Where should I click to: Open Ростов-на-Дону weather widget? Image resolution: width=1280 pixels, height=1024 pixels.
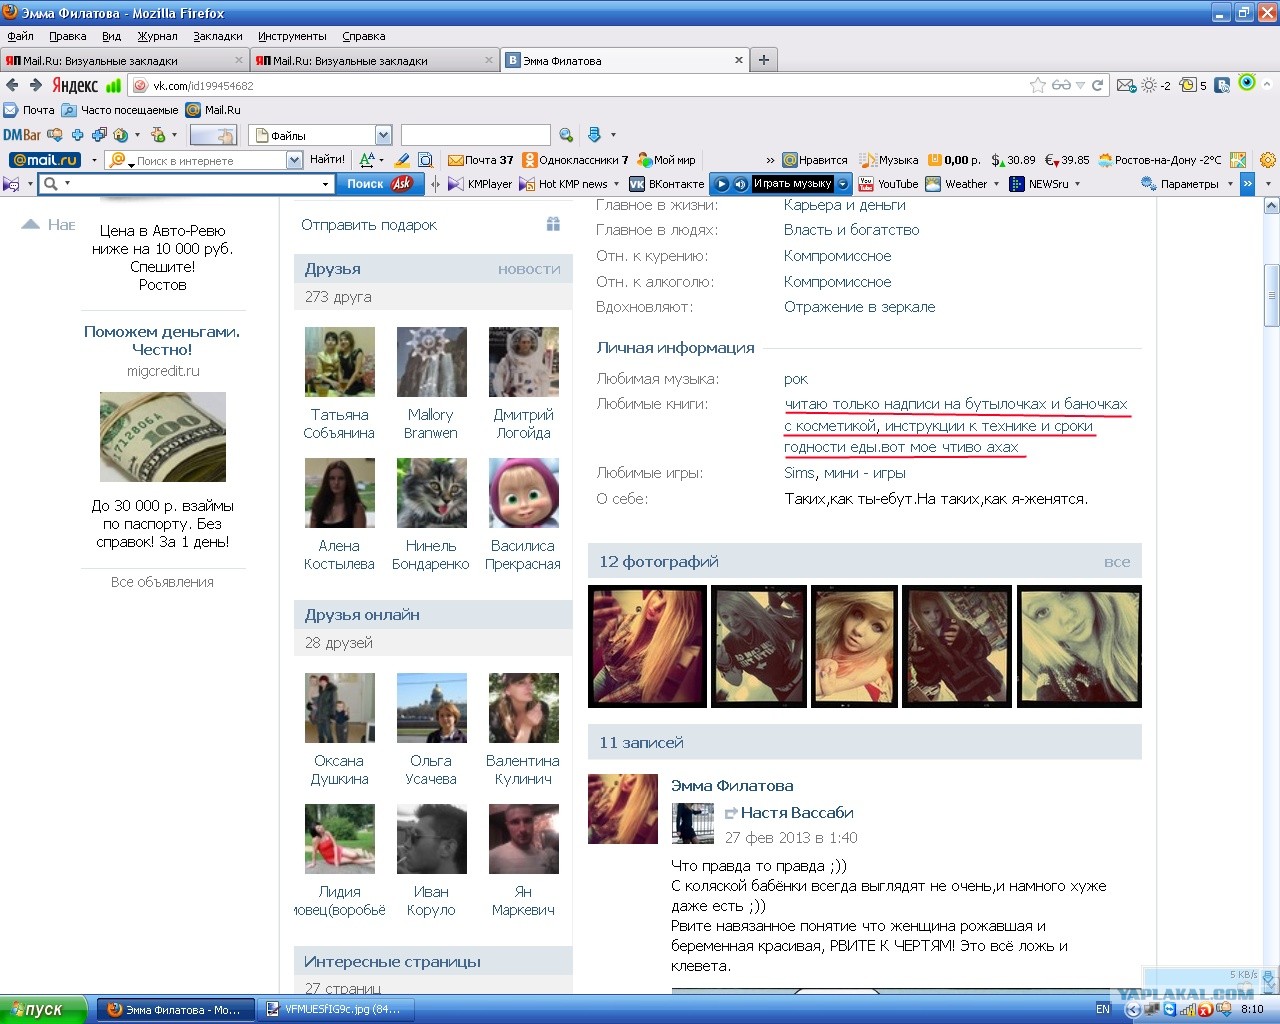click(x=1160, y=160)
